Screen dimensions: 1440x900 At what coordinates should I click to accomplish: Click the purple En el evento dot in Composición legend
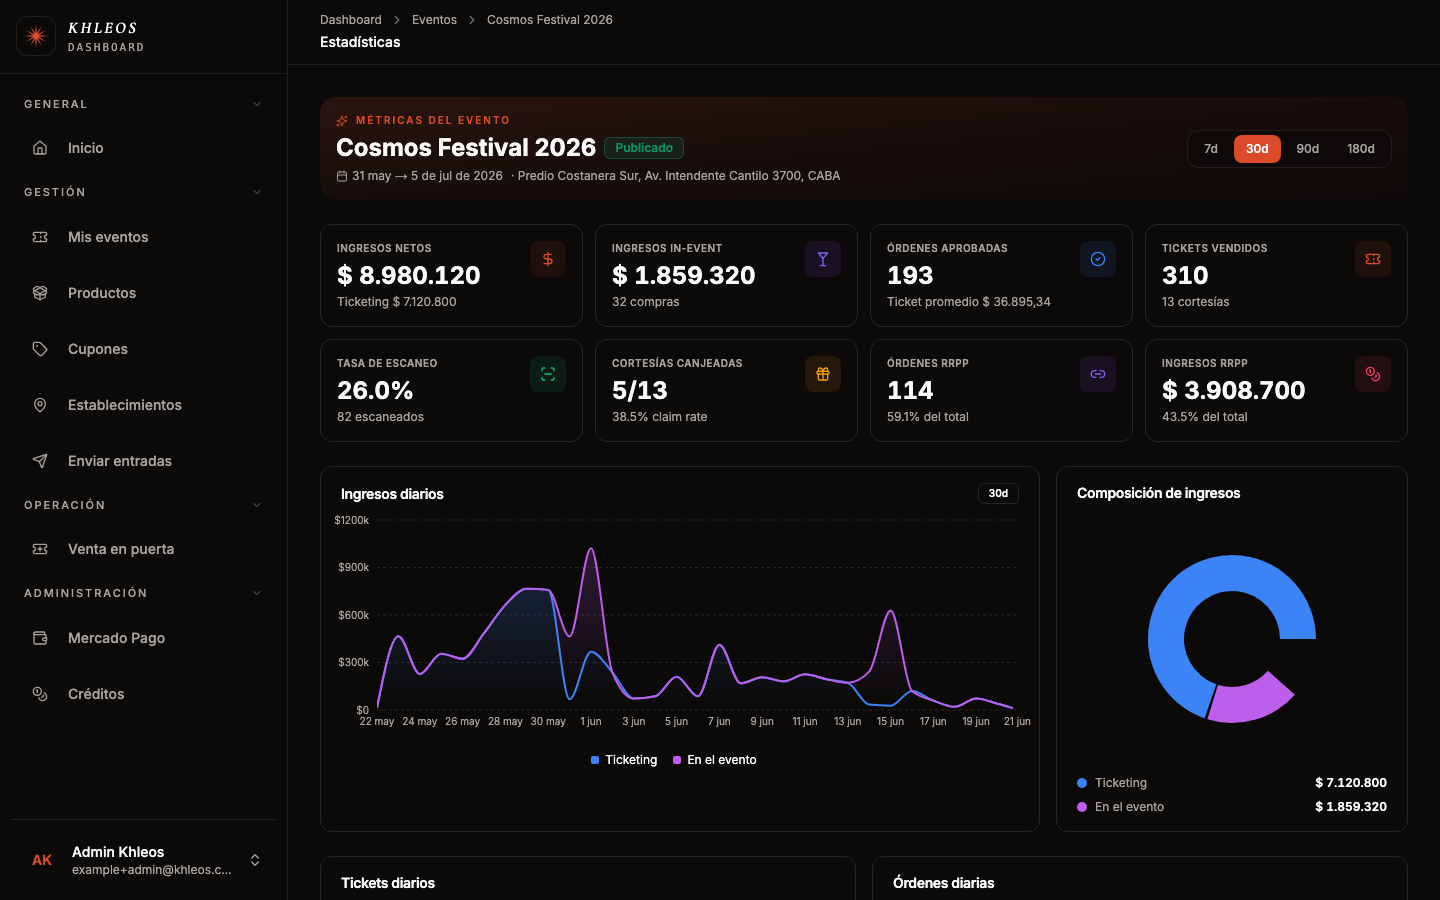[x=1082, y=807]
